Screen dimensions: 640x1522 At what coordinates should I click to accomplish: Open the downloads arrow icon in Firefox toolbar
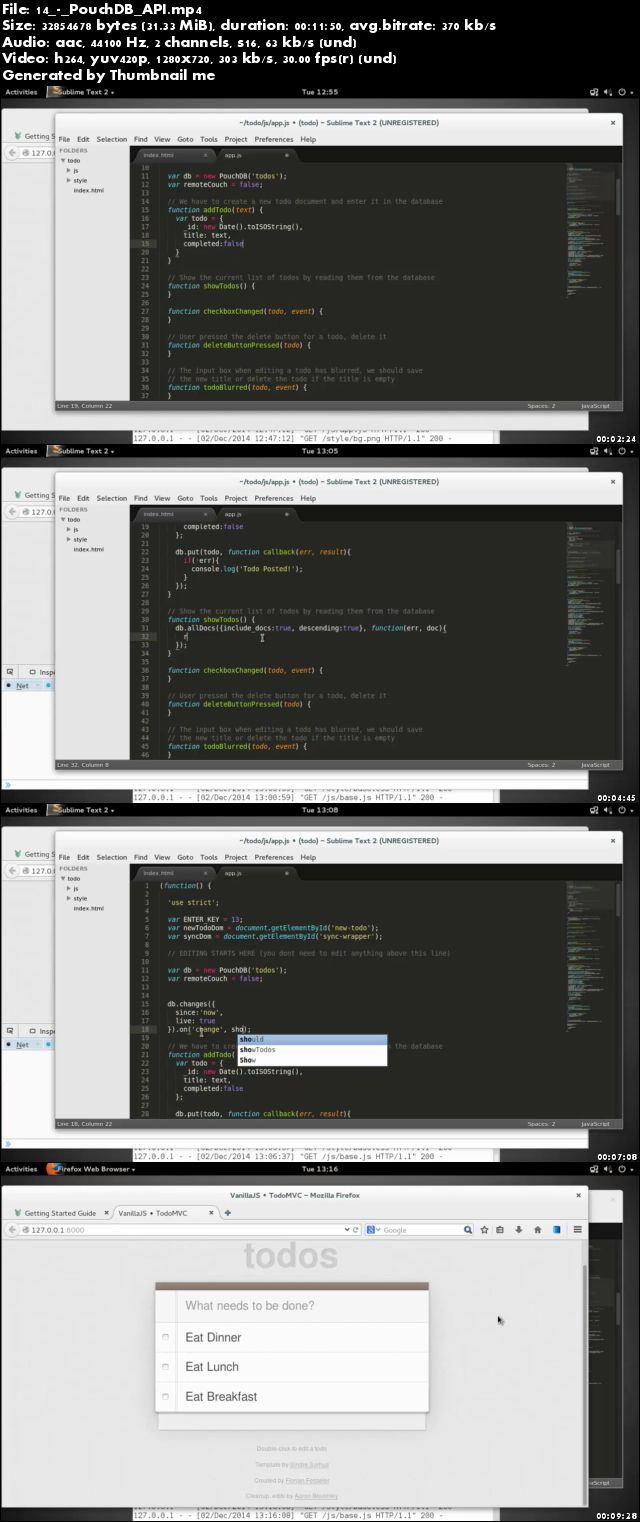pyautogui.click(x=518, y=1230)
